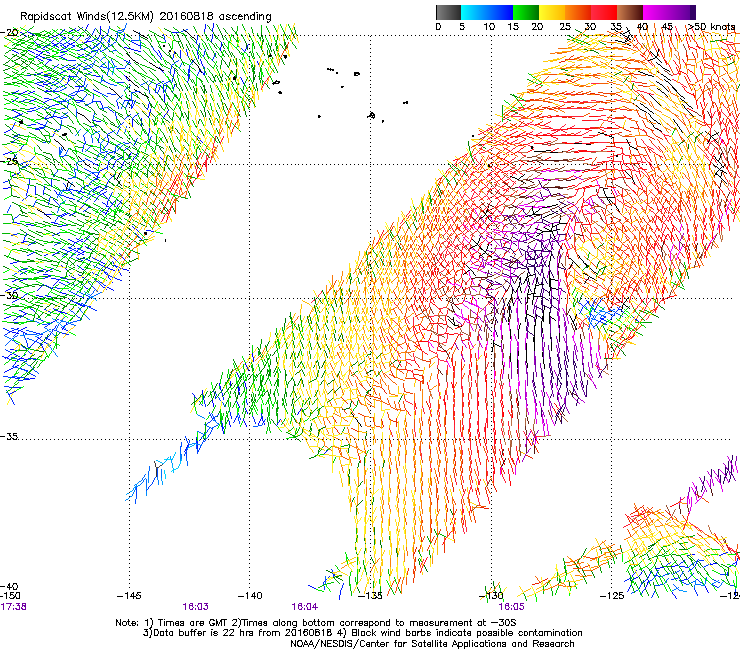This screenshot has height=650, width=740.
Task: Click the longitude label -145
Action: pyautogui.click(x=129, y=596)
